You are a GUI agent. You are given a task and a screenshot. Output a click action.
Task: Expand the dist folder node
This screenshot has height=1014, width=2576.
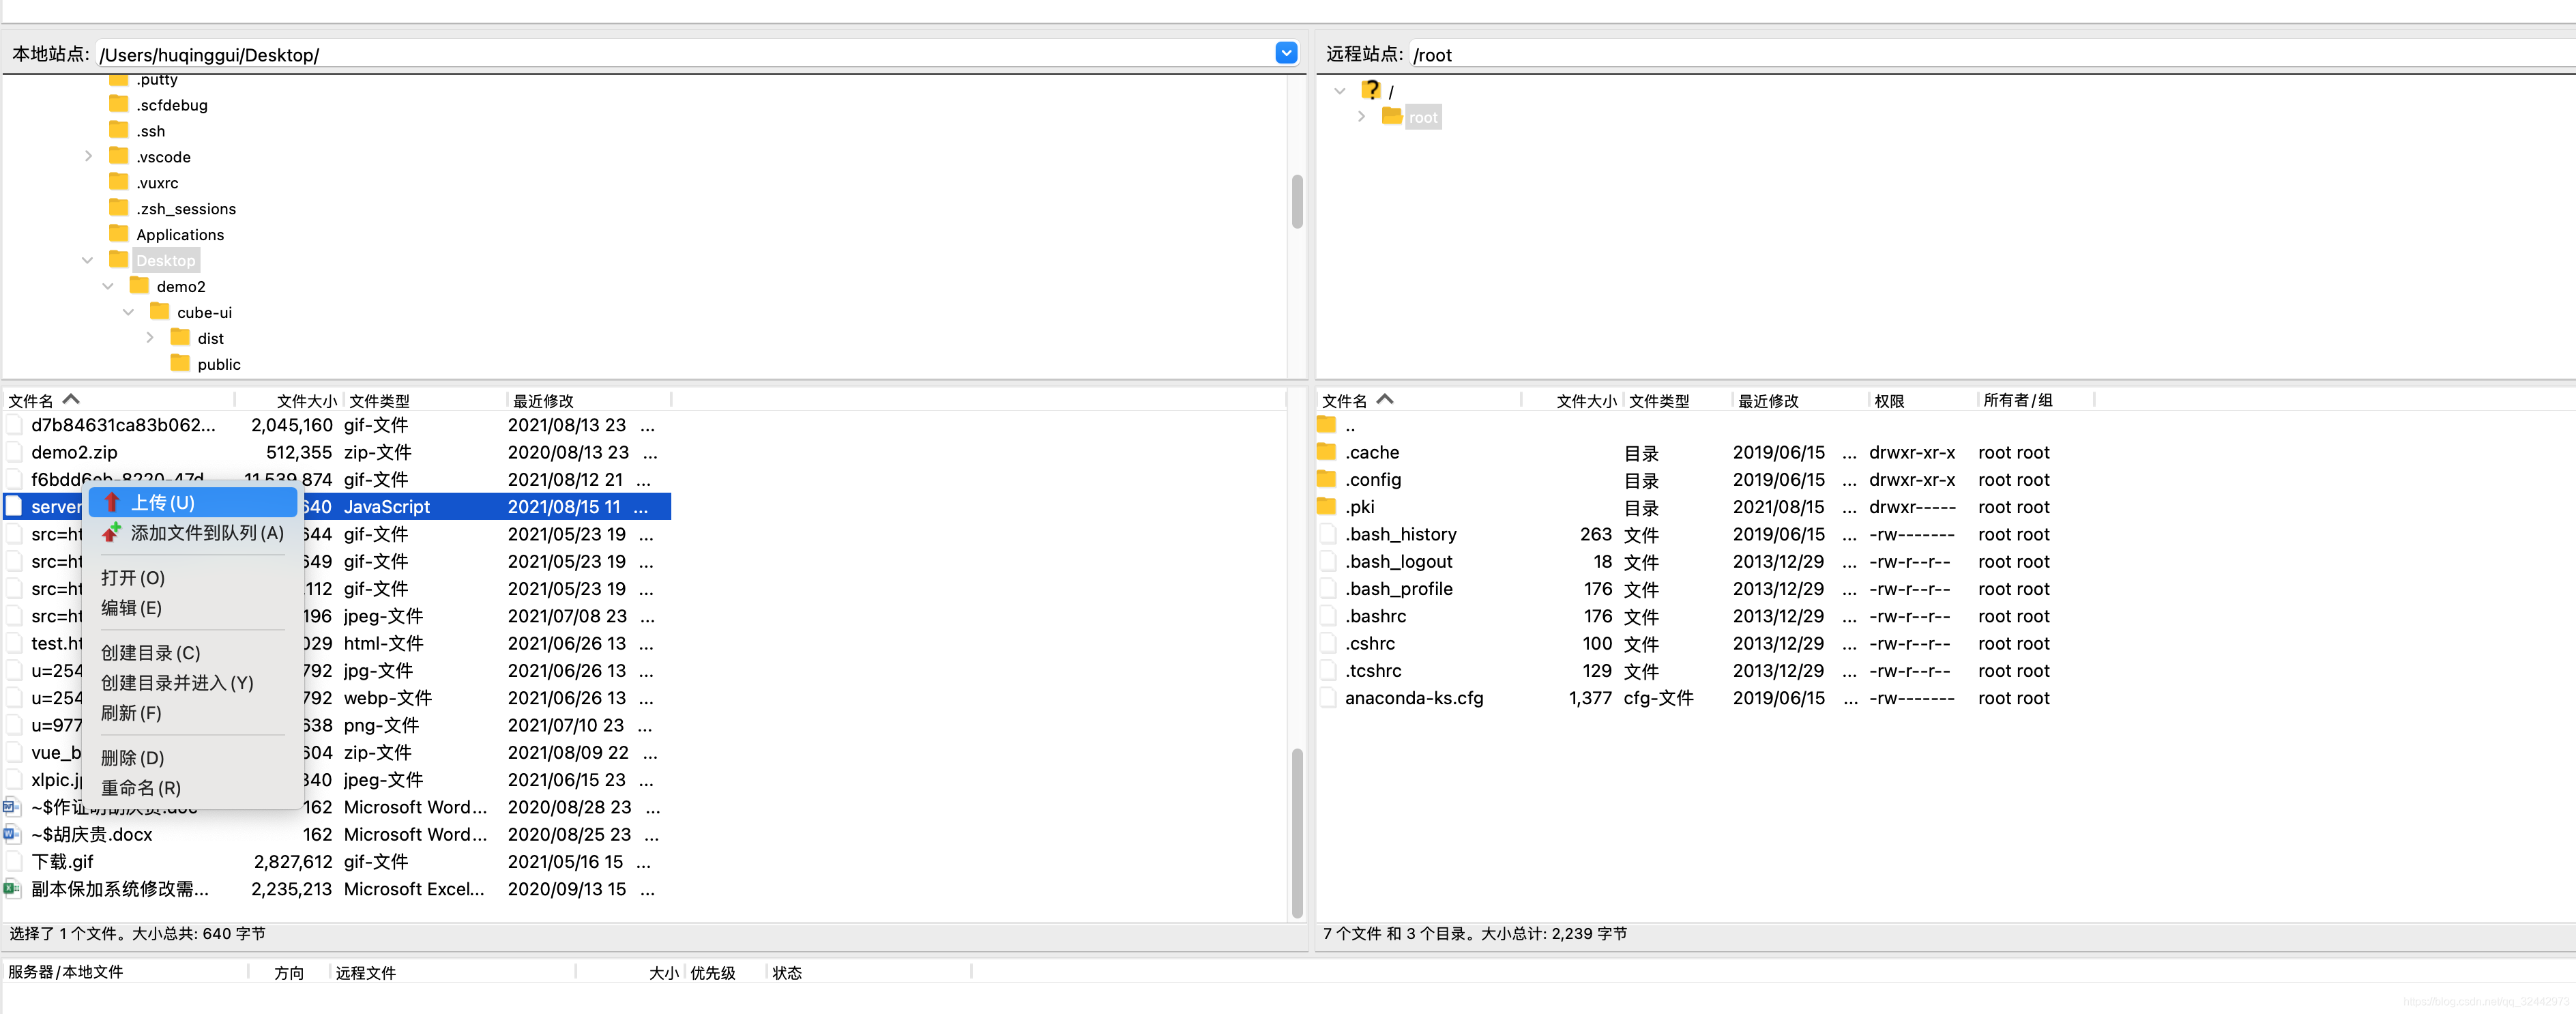click(150, 338)
